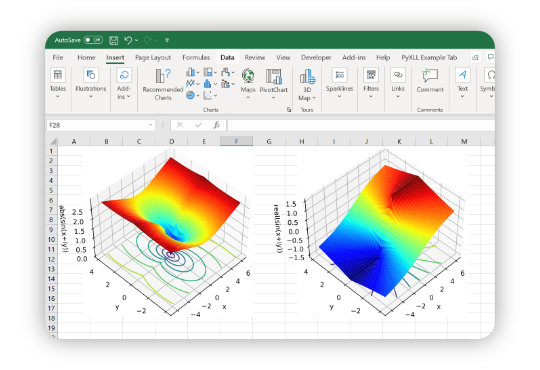Click the Insert Function fx button
The image size is (540, 370).
click(216, 125)
